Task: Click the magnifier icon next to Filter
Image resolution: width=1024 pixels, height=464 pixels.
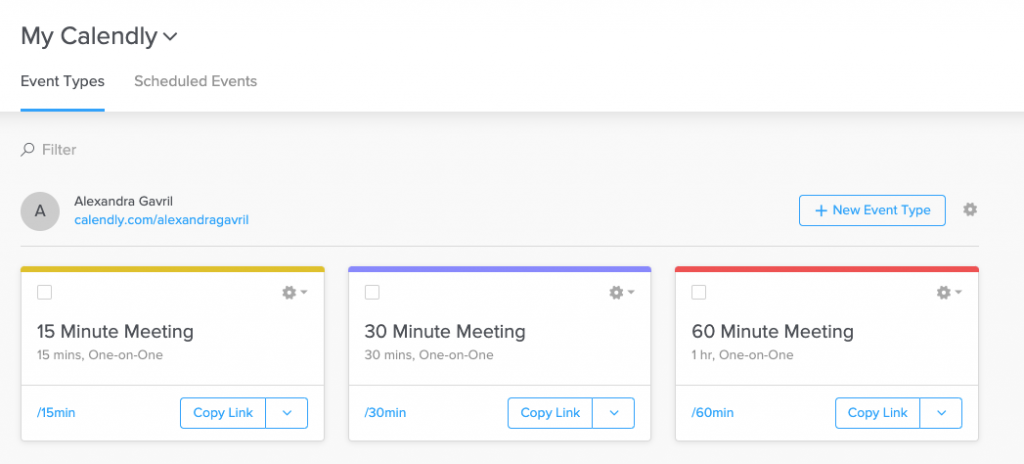Action: coord(27,150)
